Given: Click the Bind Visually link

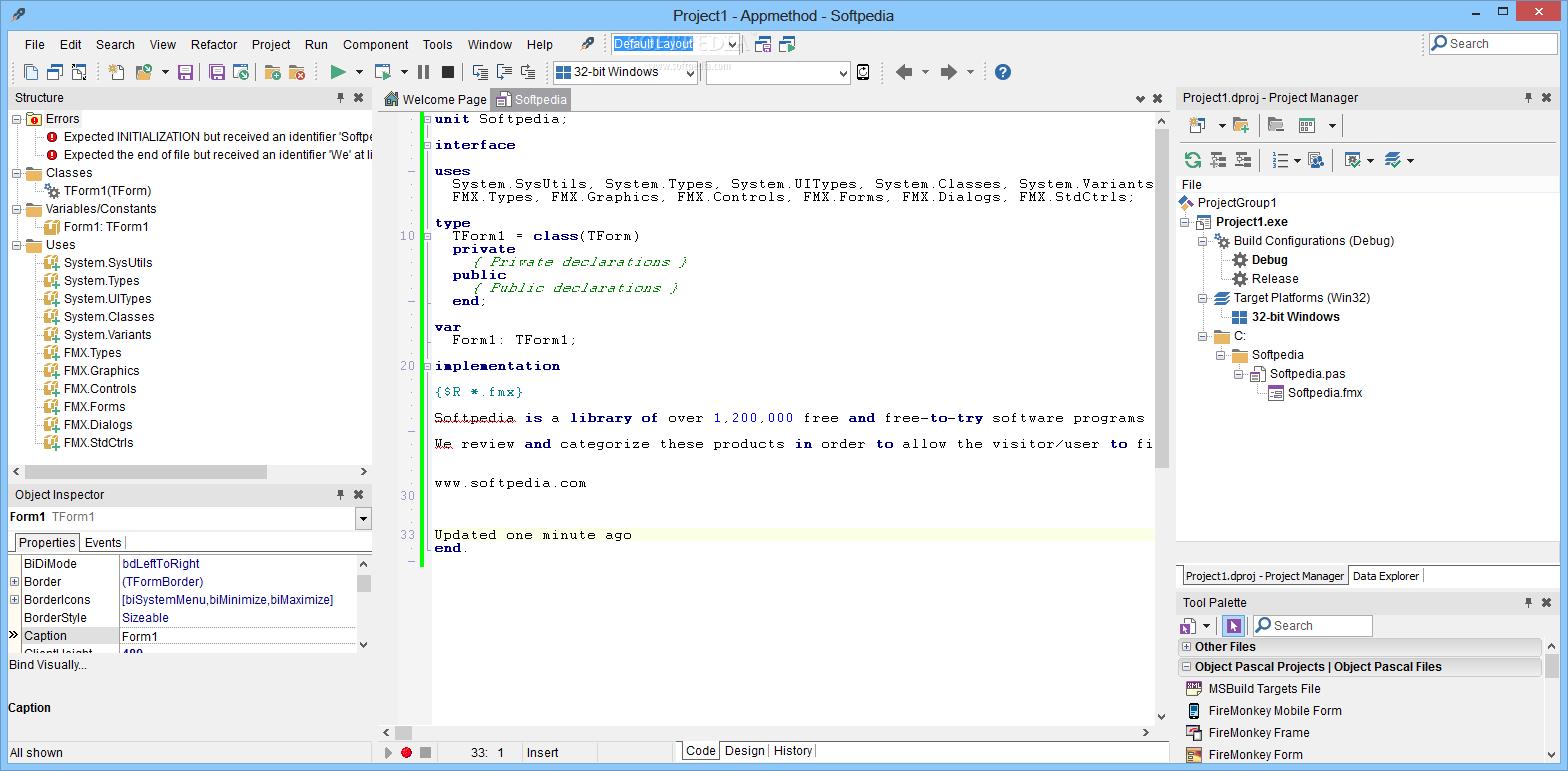Looking at the screenshot, I should click(47, 665).
